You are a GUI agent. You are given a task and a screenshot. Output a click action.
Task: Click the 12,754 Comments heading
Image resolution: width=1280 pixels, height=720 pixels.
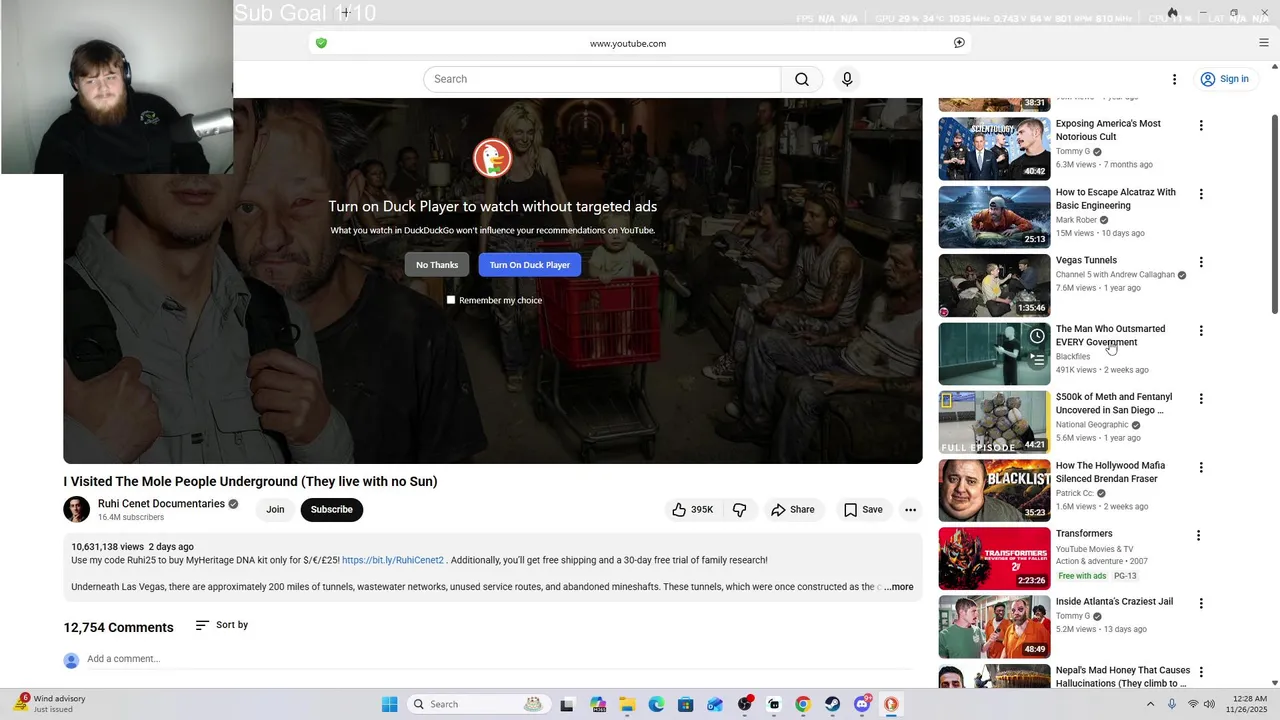118,627
